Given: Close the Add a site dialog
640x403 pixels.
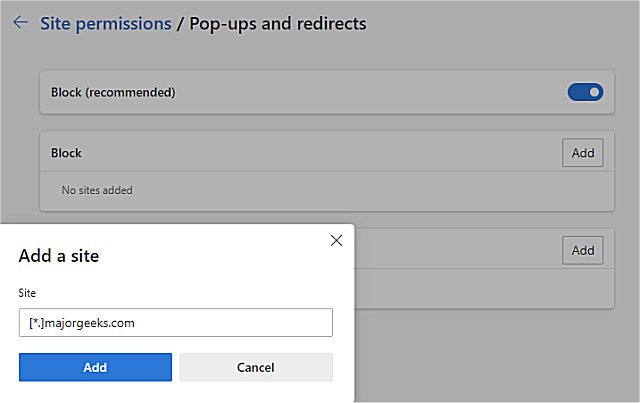Looking at the screenshot, I should 336,240.
